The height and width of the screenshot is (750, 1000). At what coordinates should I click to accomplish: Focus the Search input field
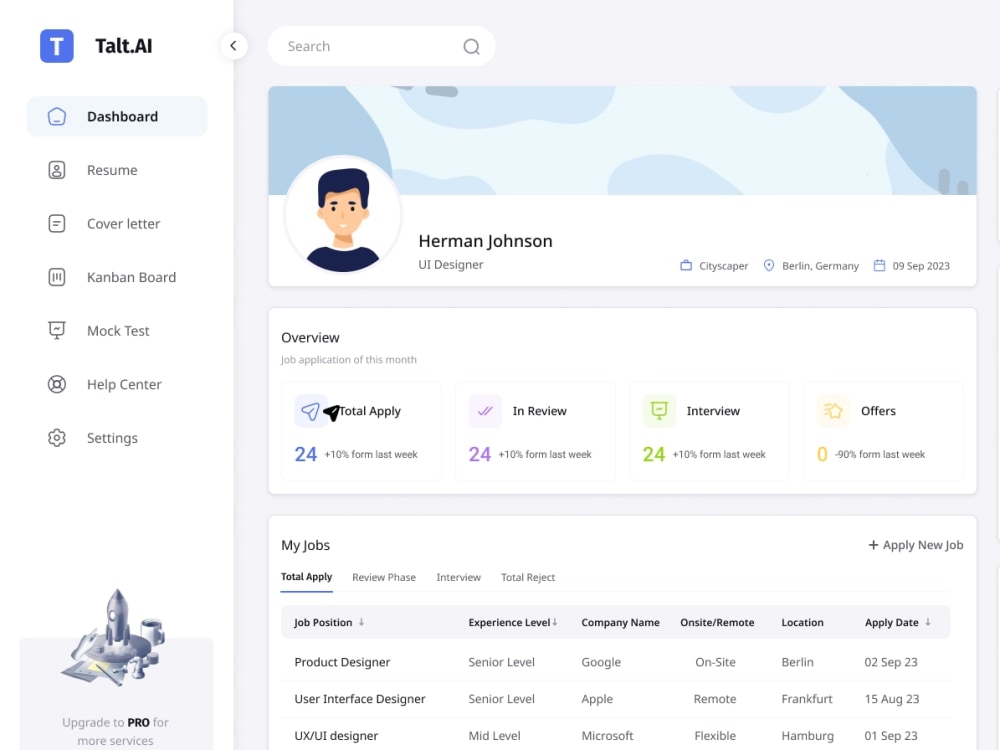click(381, 47)
